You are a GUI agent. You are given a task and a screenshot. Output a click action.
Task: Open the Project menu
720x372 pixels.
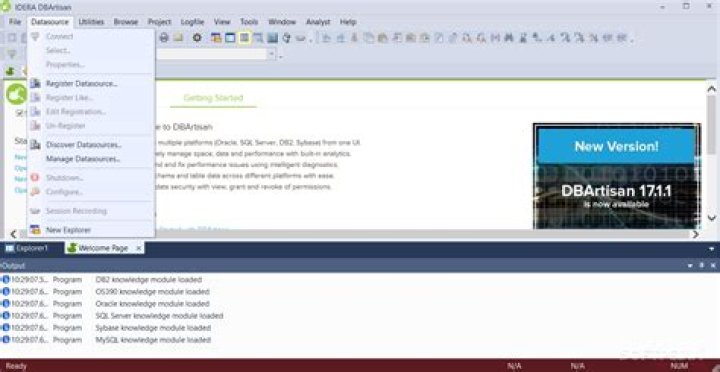click(x=159, y=22)
